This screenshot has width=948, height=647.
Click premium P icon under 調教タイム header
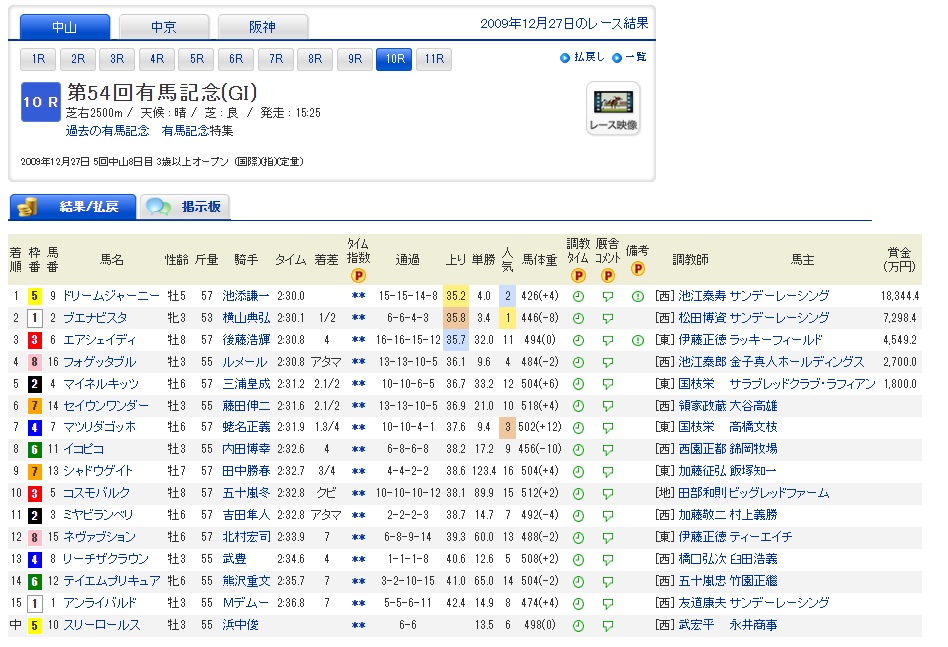pyautogui.click(x=578, y=275)
